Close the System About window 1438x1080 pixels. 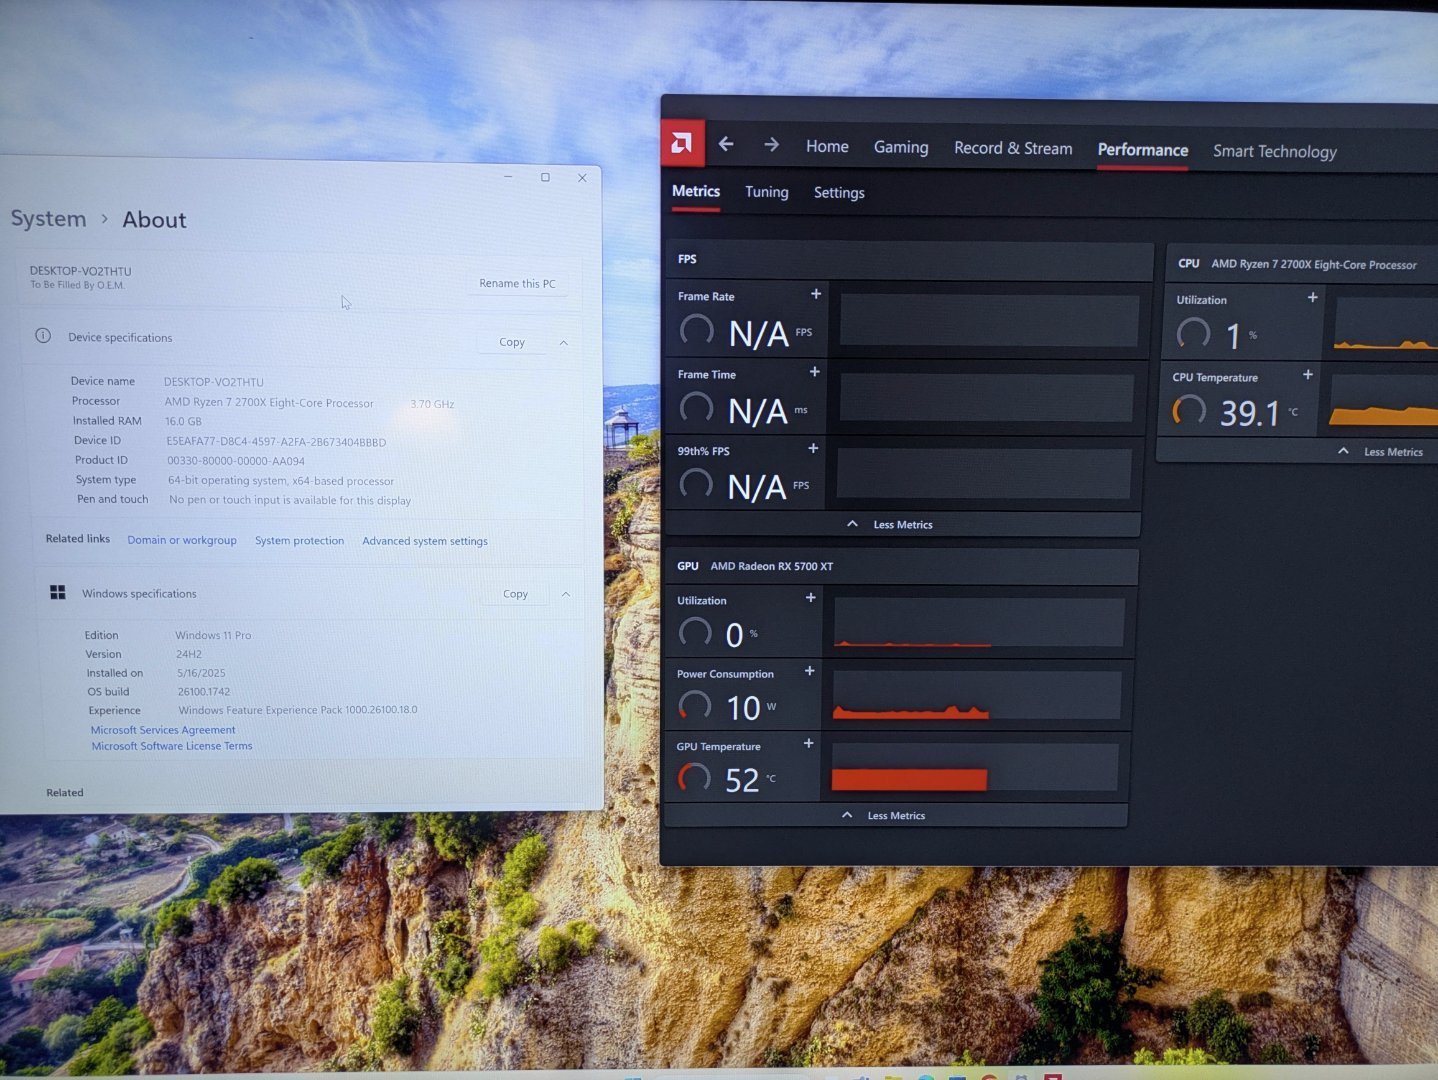pos(582,178)
